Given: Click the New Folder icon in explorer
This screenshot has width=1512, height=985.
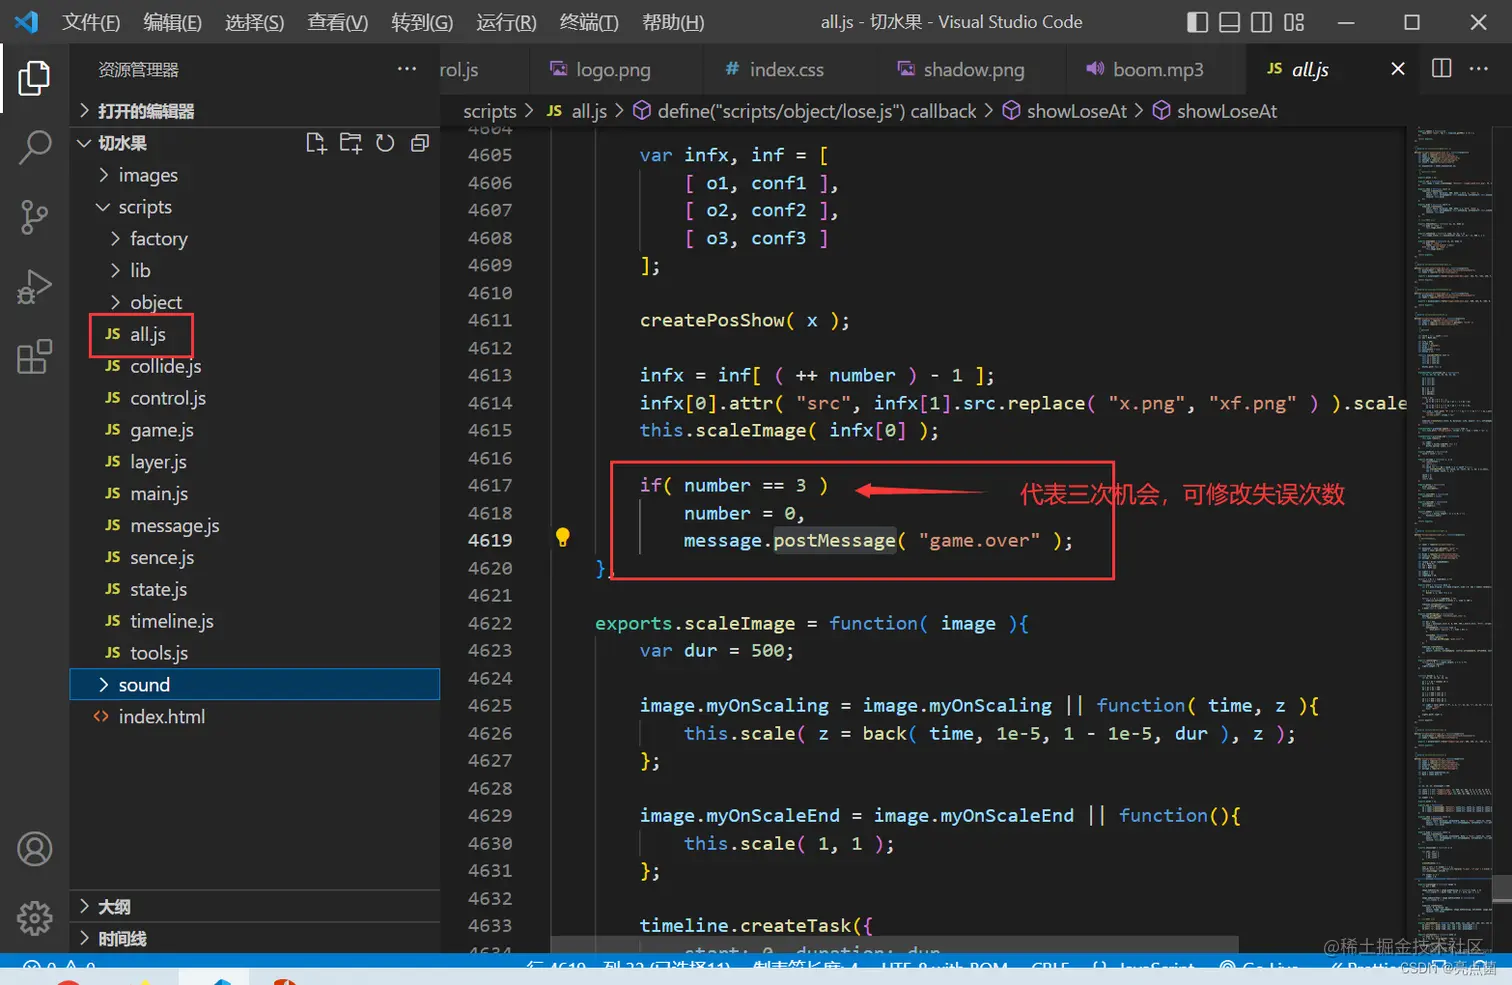Looking at the screenshot, I should coord(351,143).
